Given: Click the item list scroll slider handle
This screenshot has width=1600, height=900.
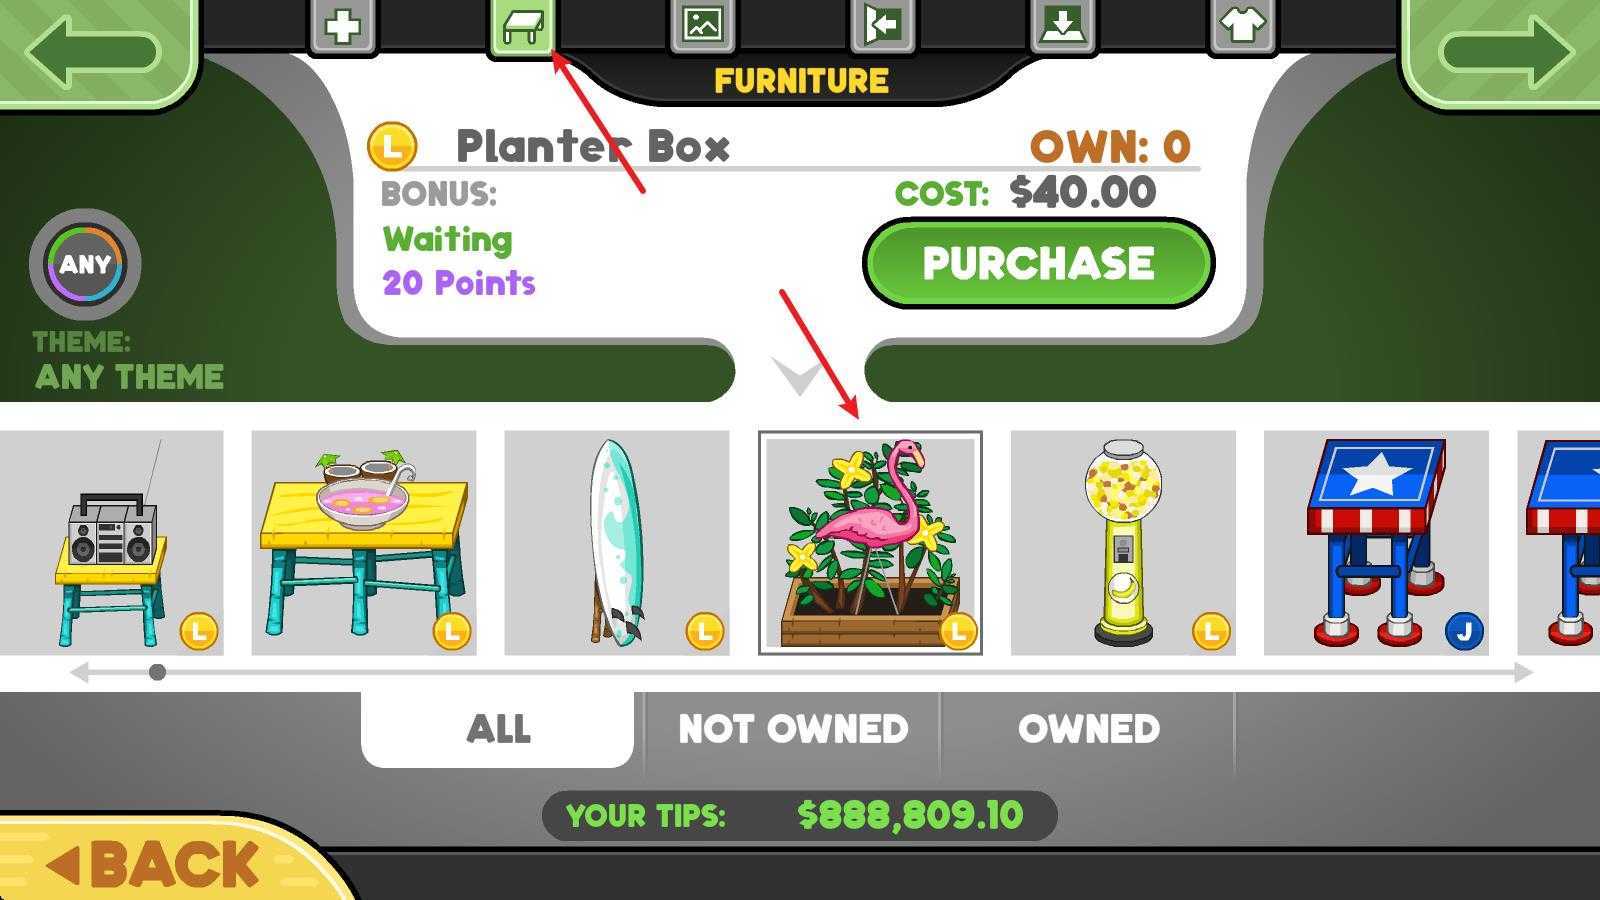Looking at the screenshot, I should [x=157, y=672].
